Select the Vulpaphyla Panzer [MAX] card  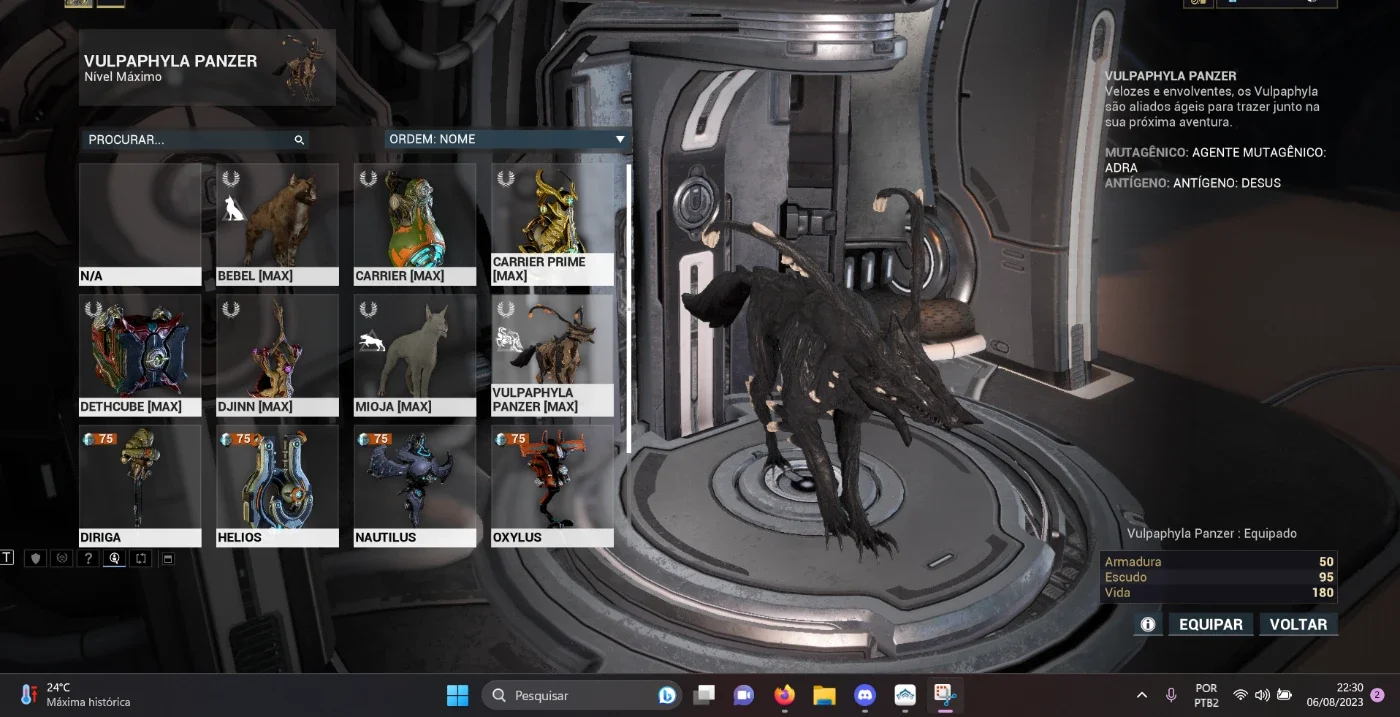tap(552, 355)
